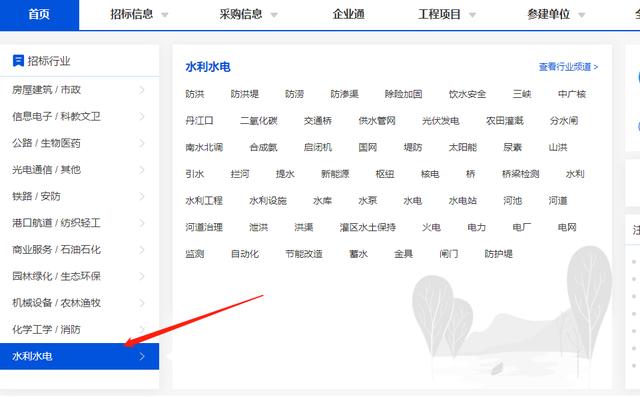Select 商业服务 / 石油石化 category
Screen dimensions: 640x397
pos(56,250)
